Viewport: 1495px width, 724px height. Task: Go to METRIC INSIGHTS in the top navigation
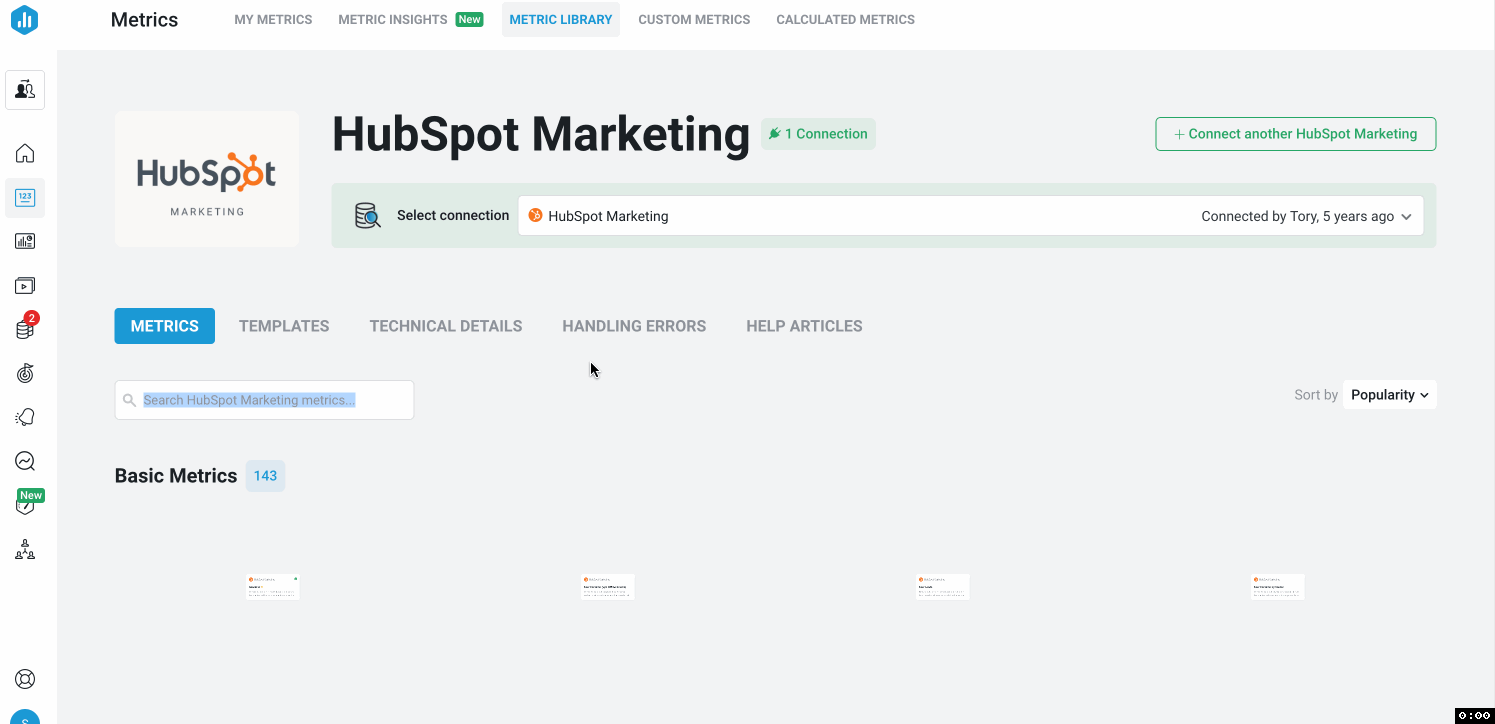[x=392, y=19]
